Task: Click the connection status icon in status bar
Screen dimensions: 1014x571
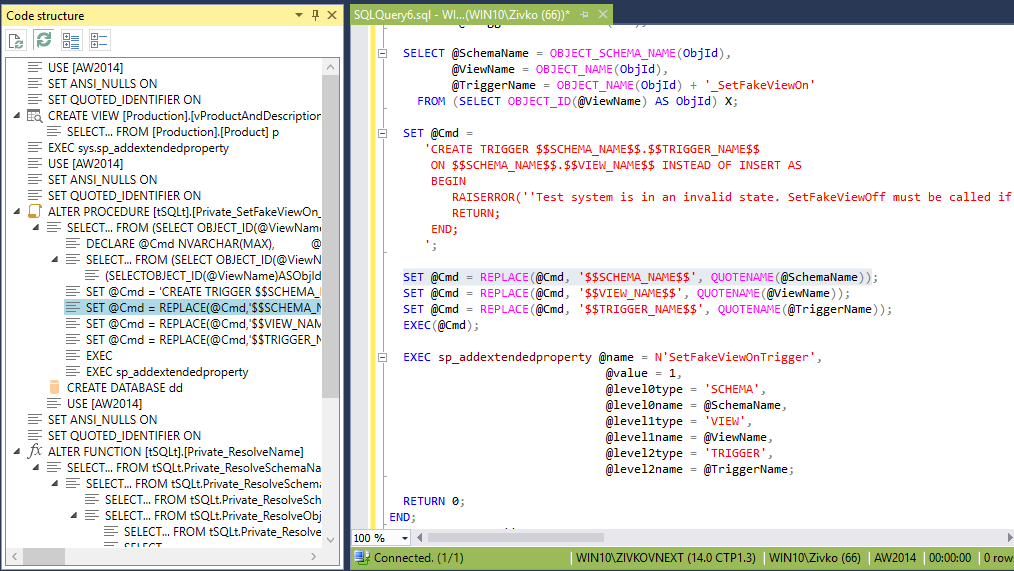Action: click(361, 557)
